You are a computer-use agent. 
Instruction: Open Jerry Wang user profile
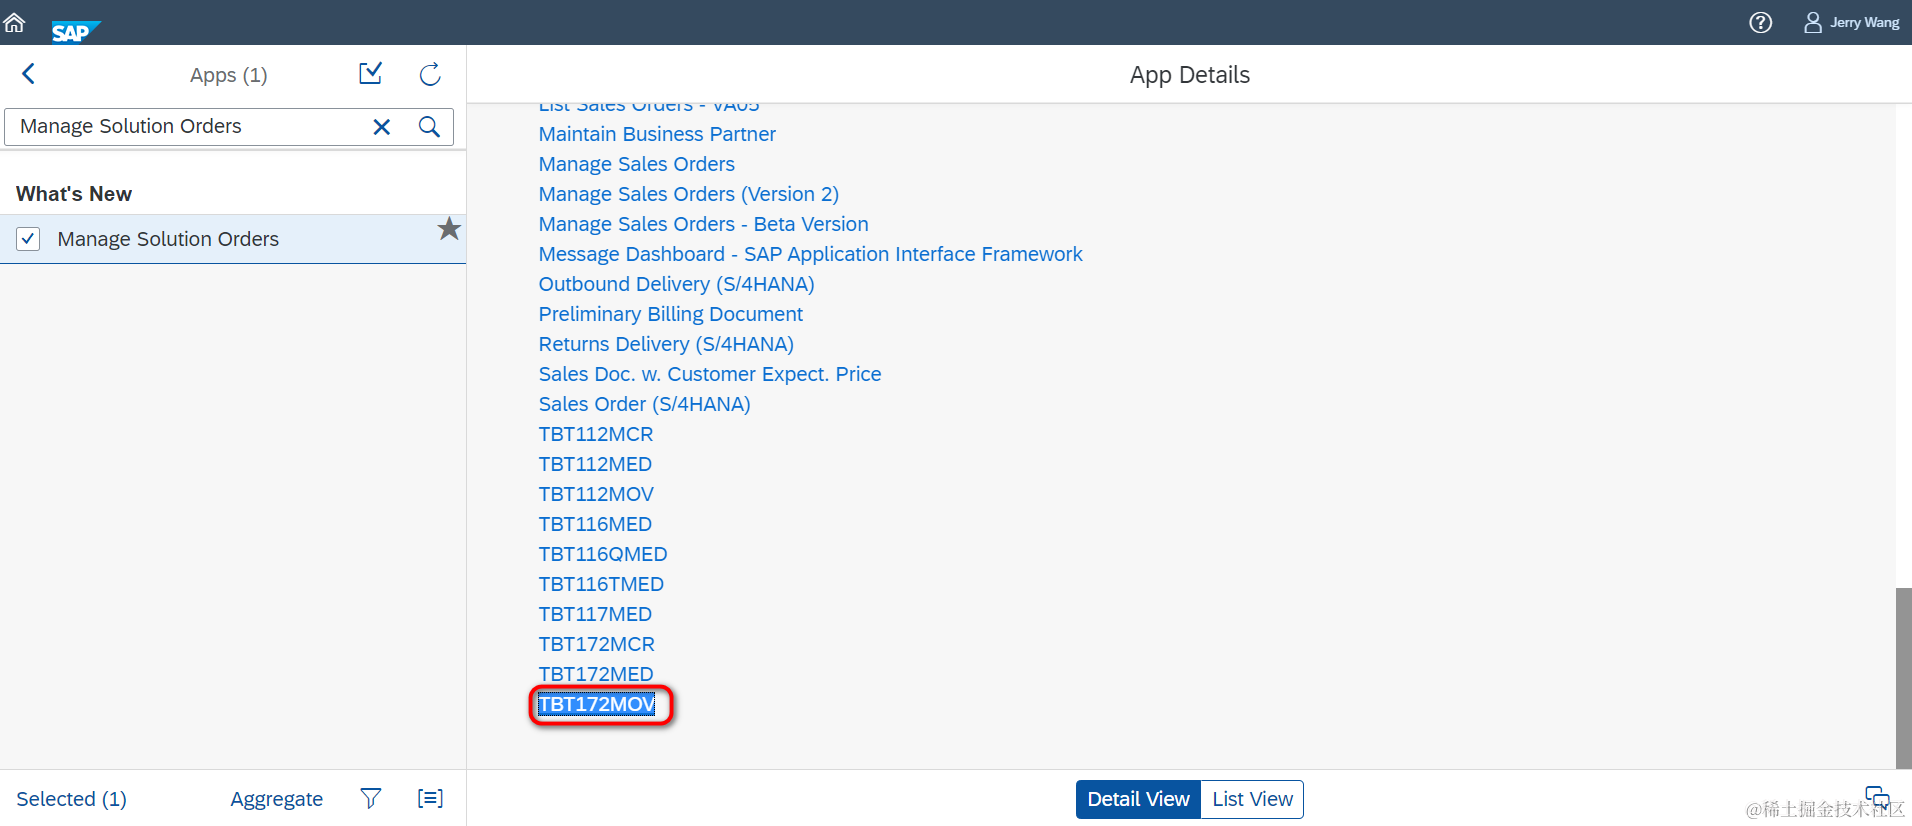pos(1851,22)
